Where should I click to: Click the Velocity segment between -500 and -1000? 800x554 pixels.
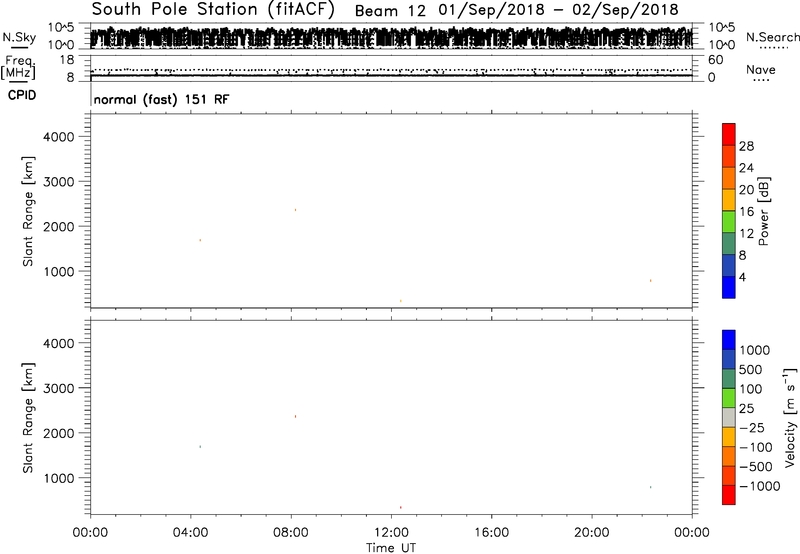pyautogui.click(x=729, y=476)
